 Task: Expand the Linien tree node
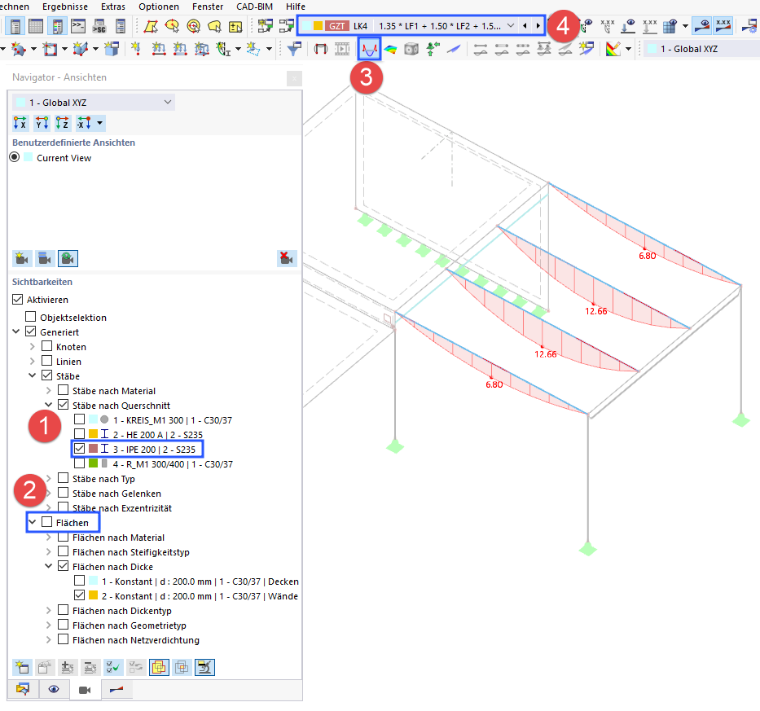(x=32, y=361)
